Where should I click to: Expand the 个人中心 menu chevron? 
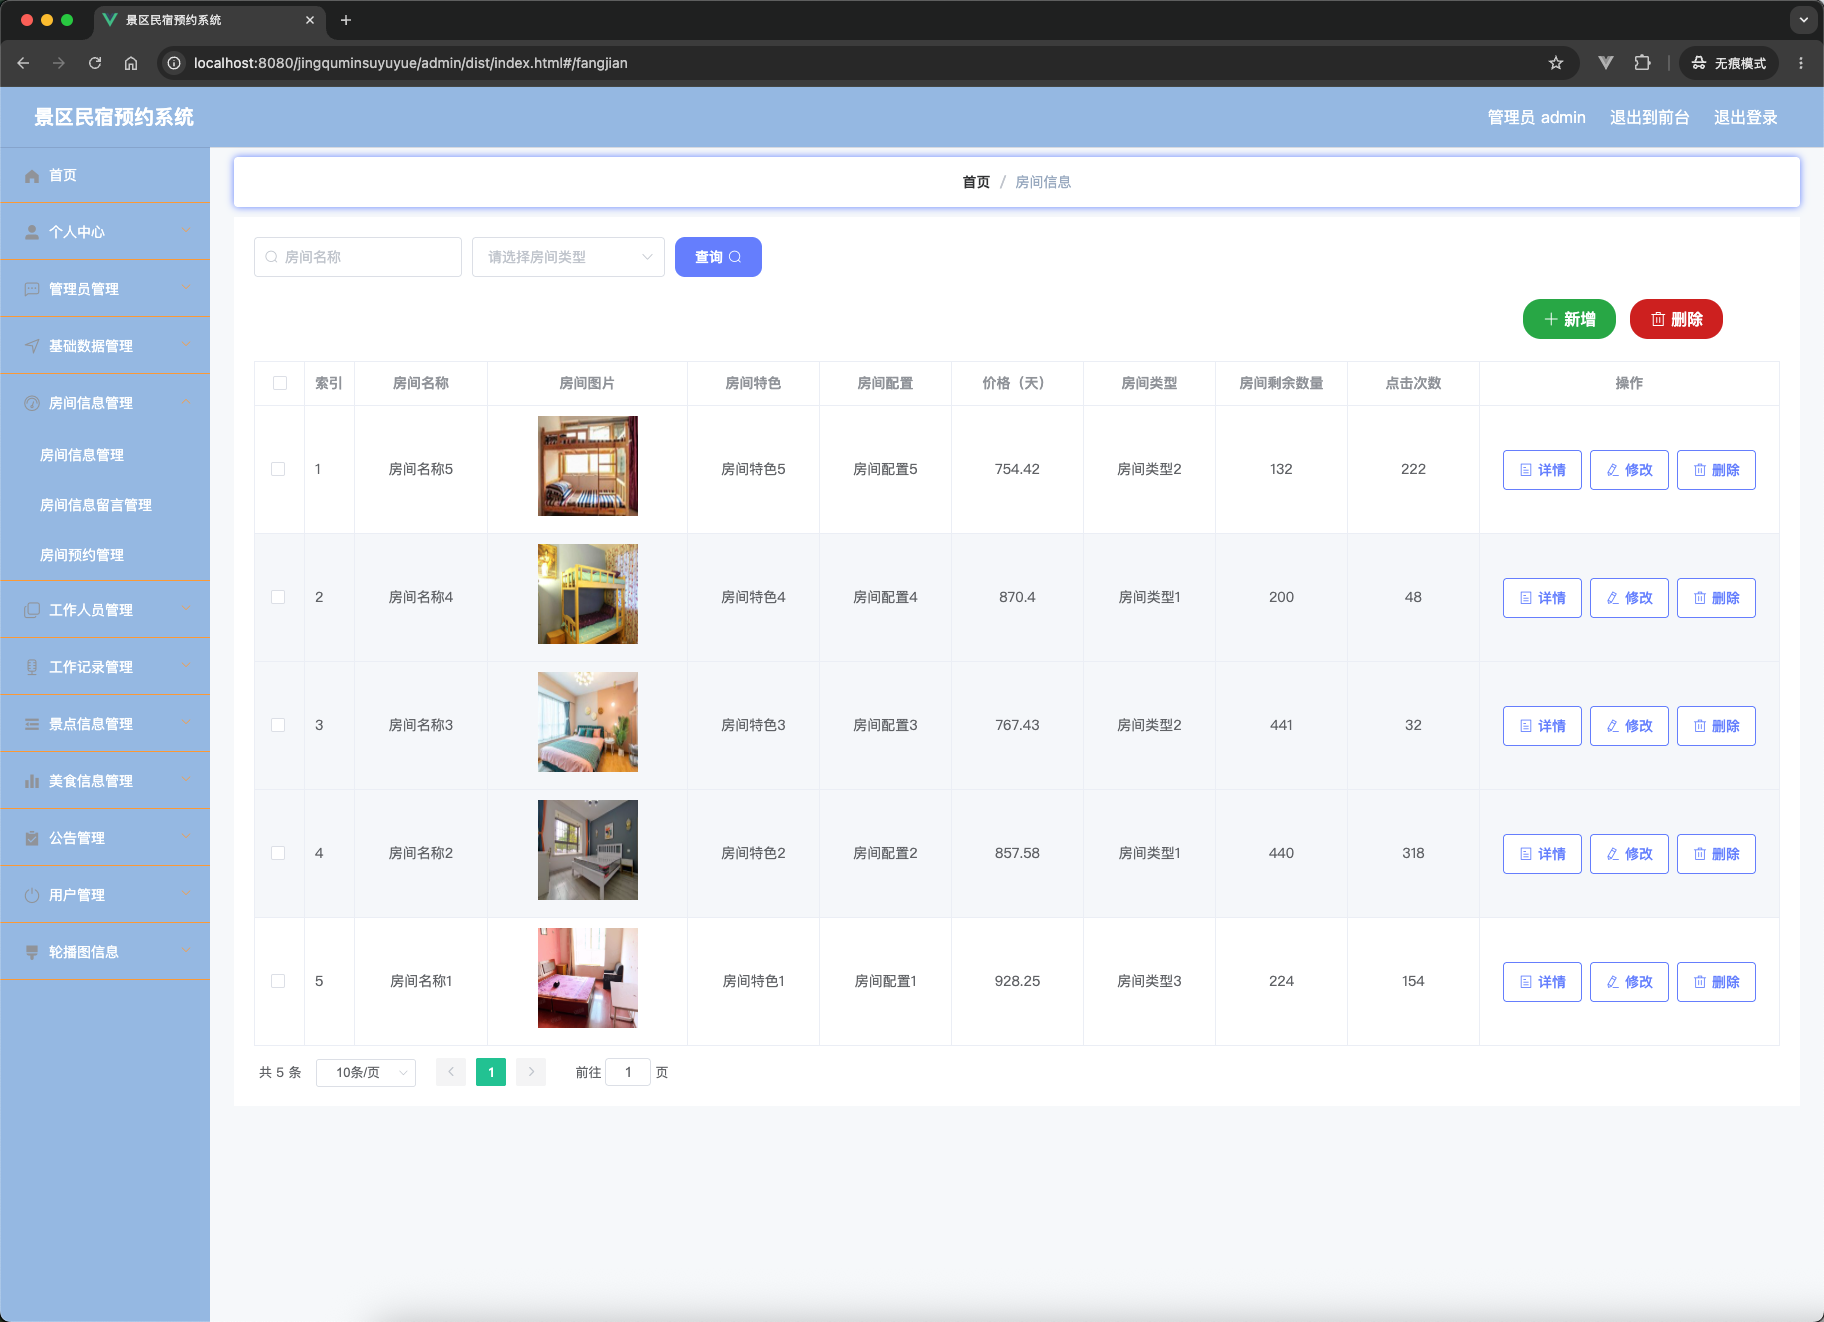[x=185, y=232]
